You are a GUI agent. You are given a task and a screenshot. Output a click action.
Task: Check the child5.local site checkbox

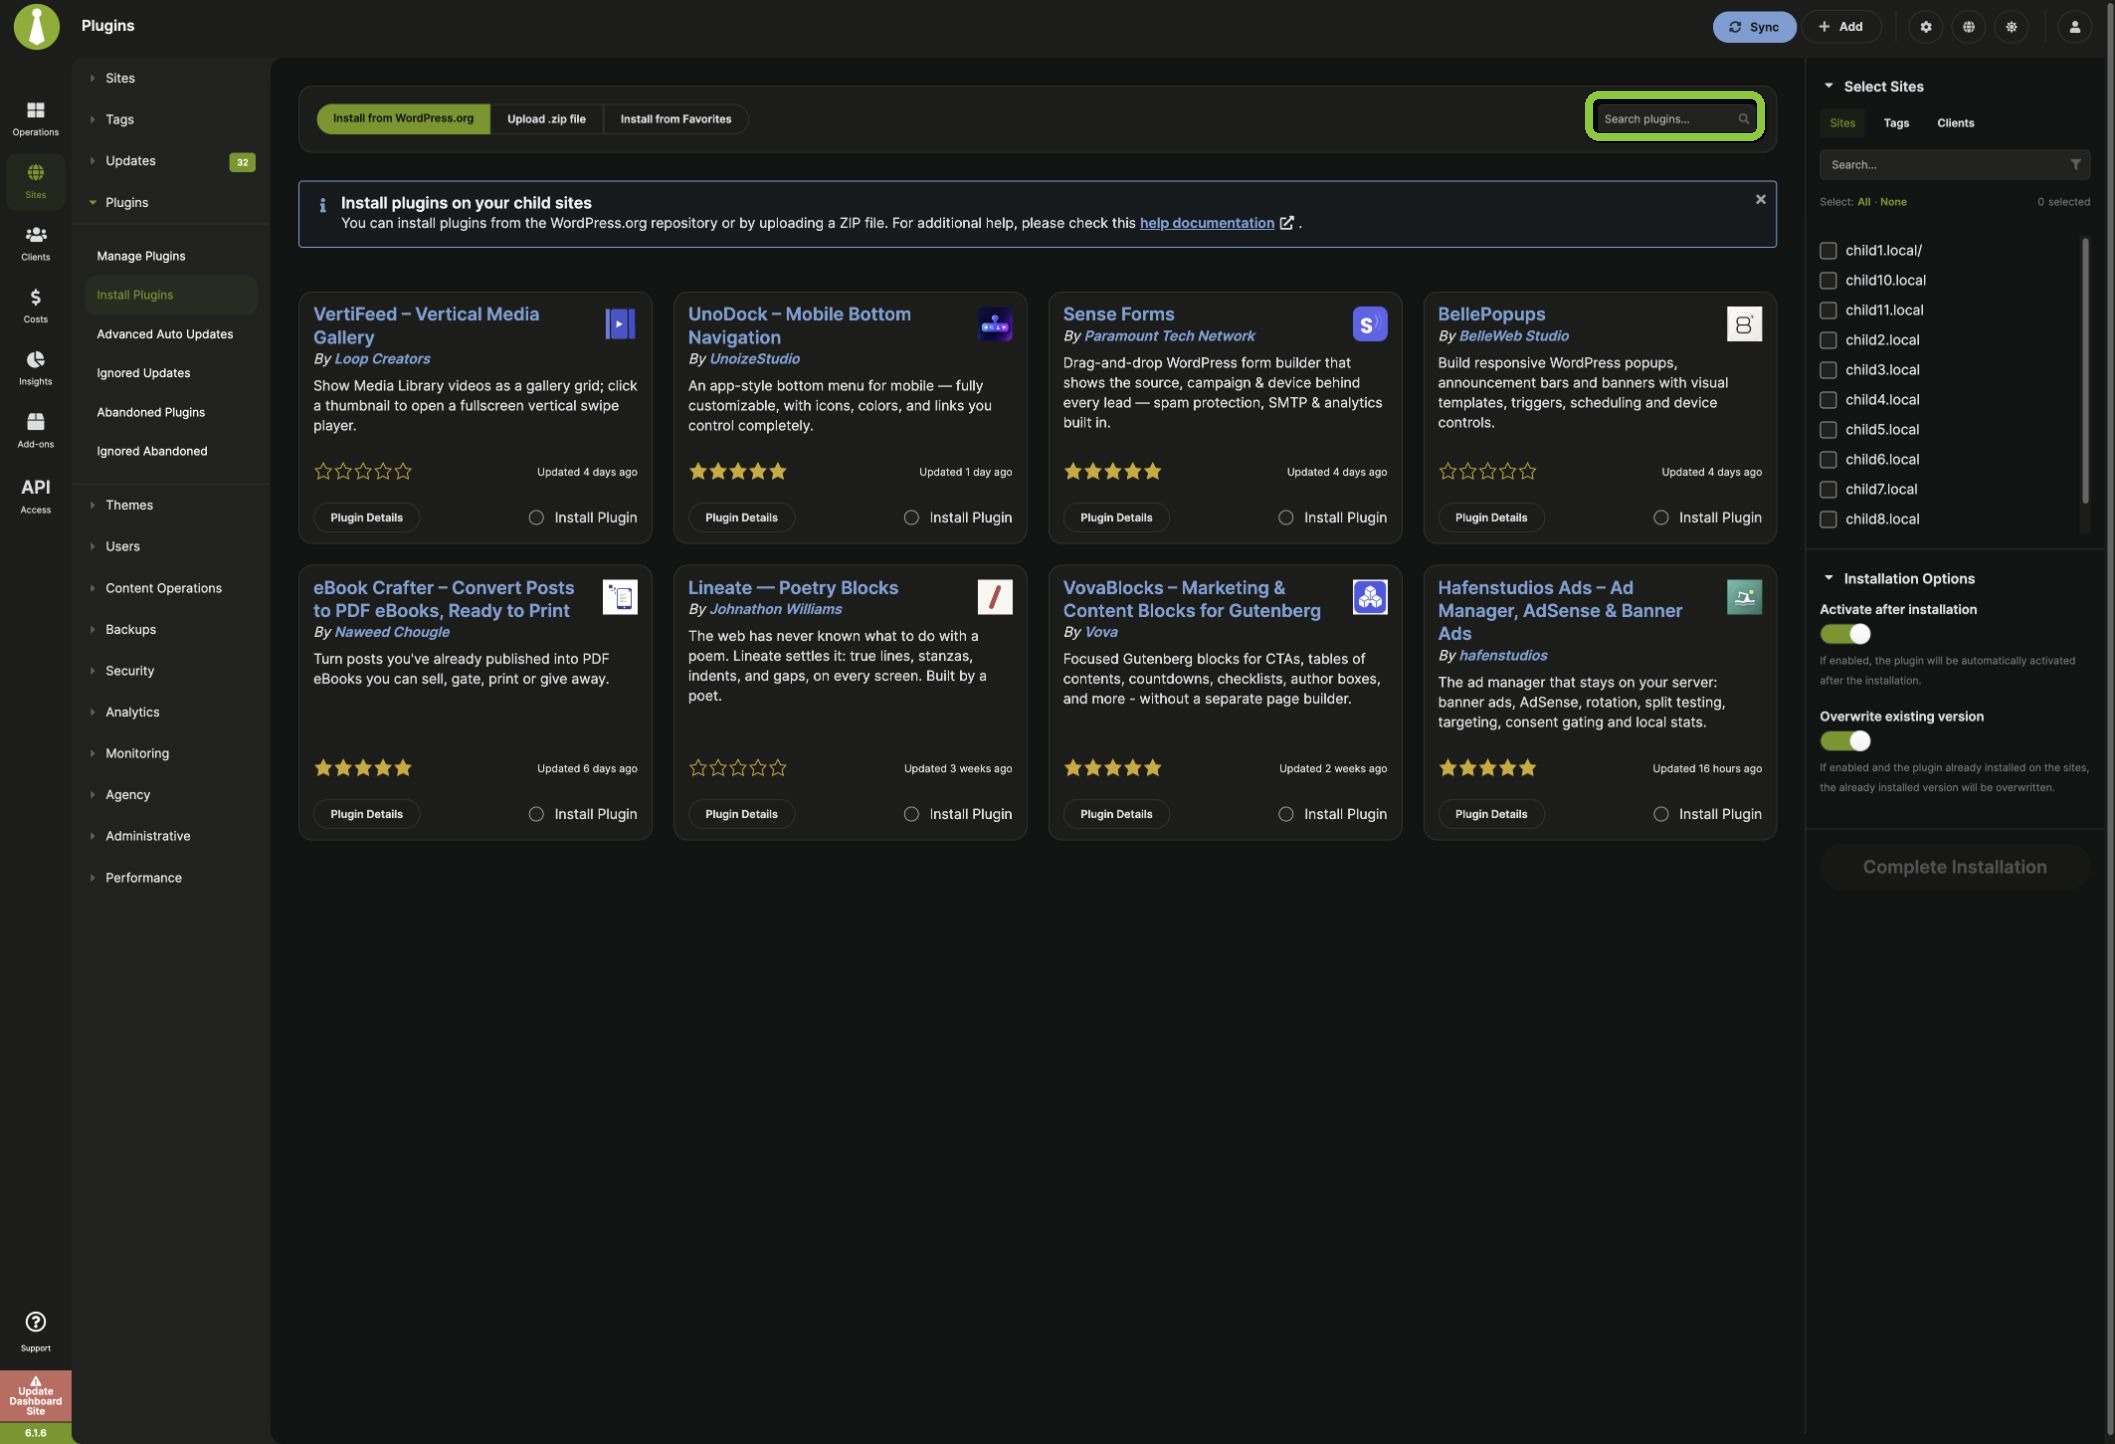coord(1828,430)
